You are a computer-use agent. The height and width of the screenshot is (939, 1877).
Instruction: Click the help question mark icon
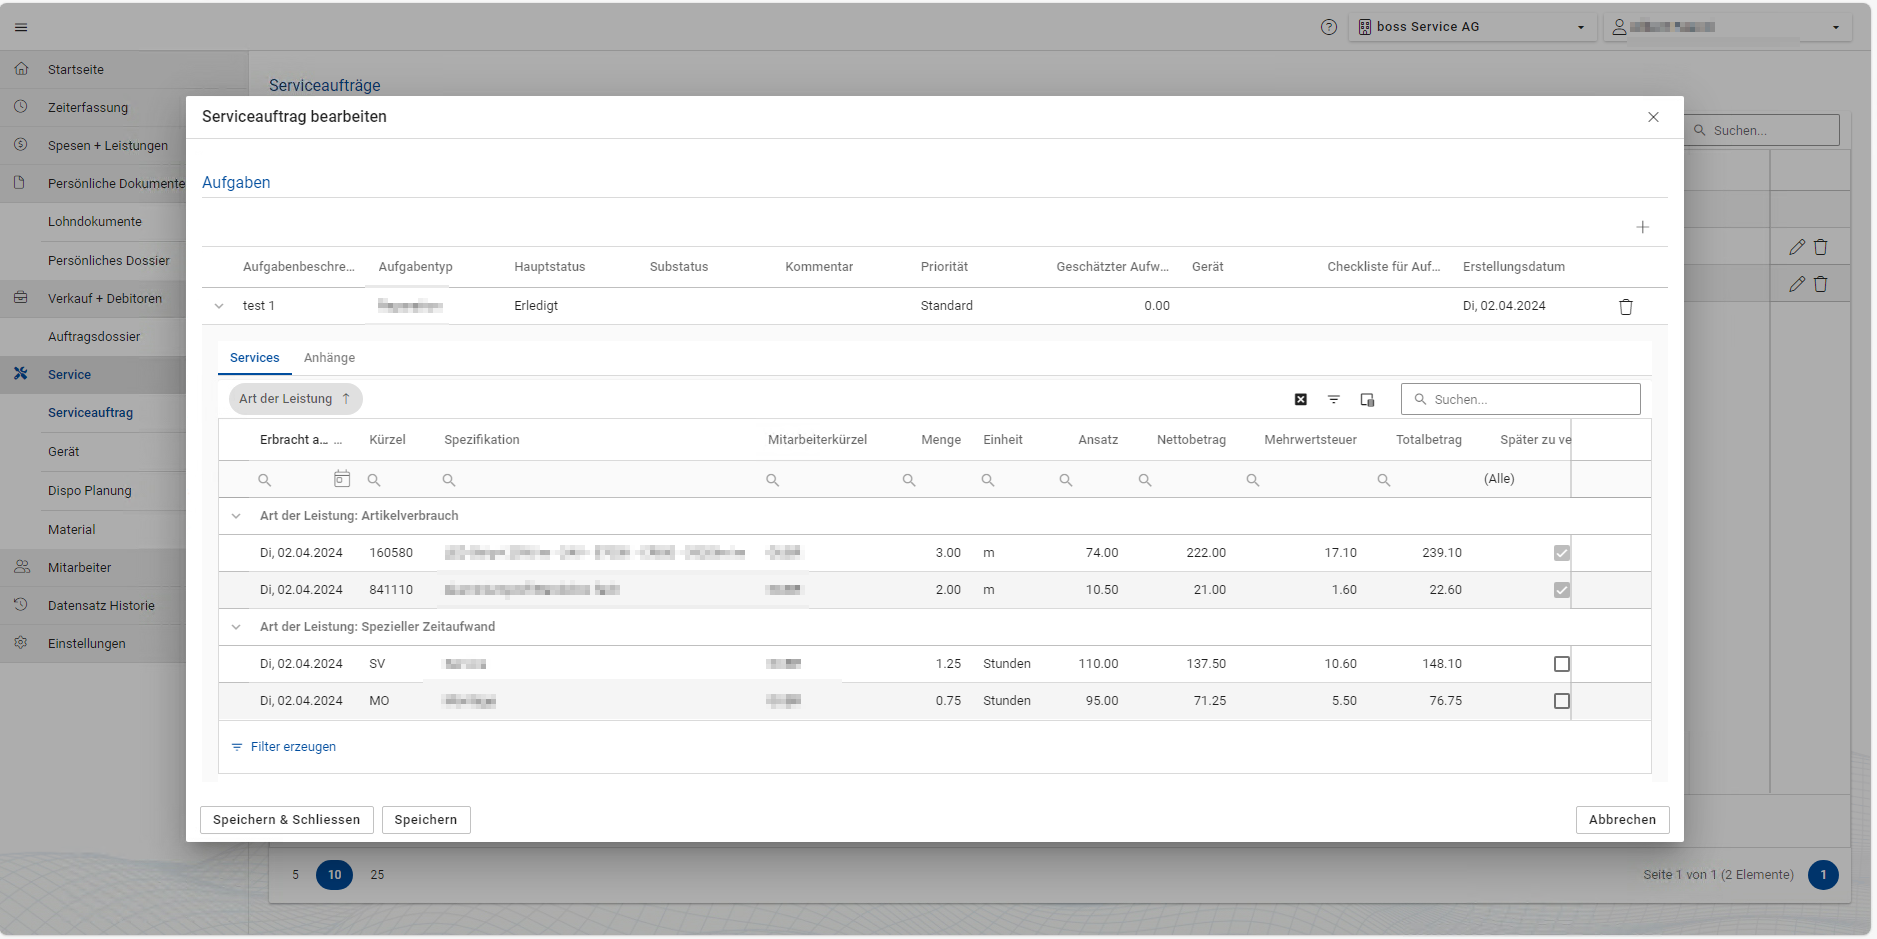pos(1328,27)
